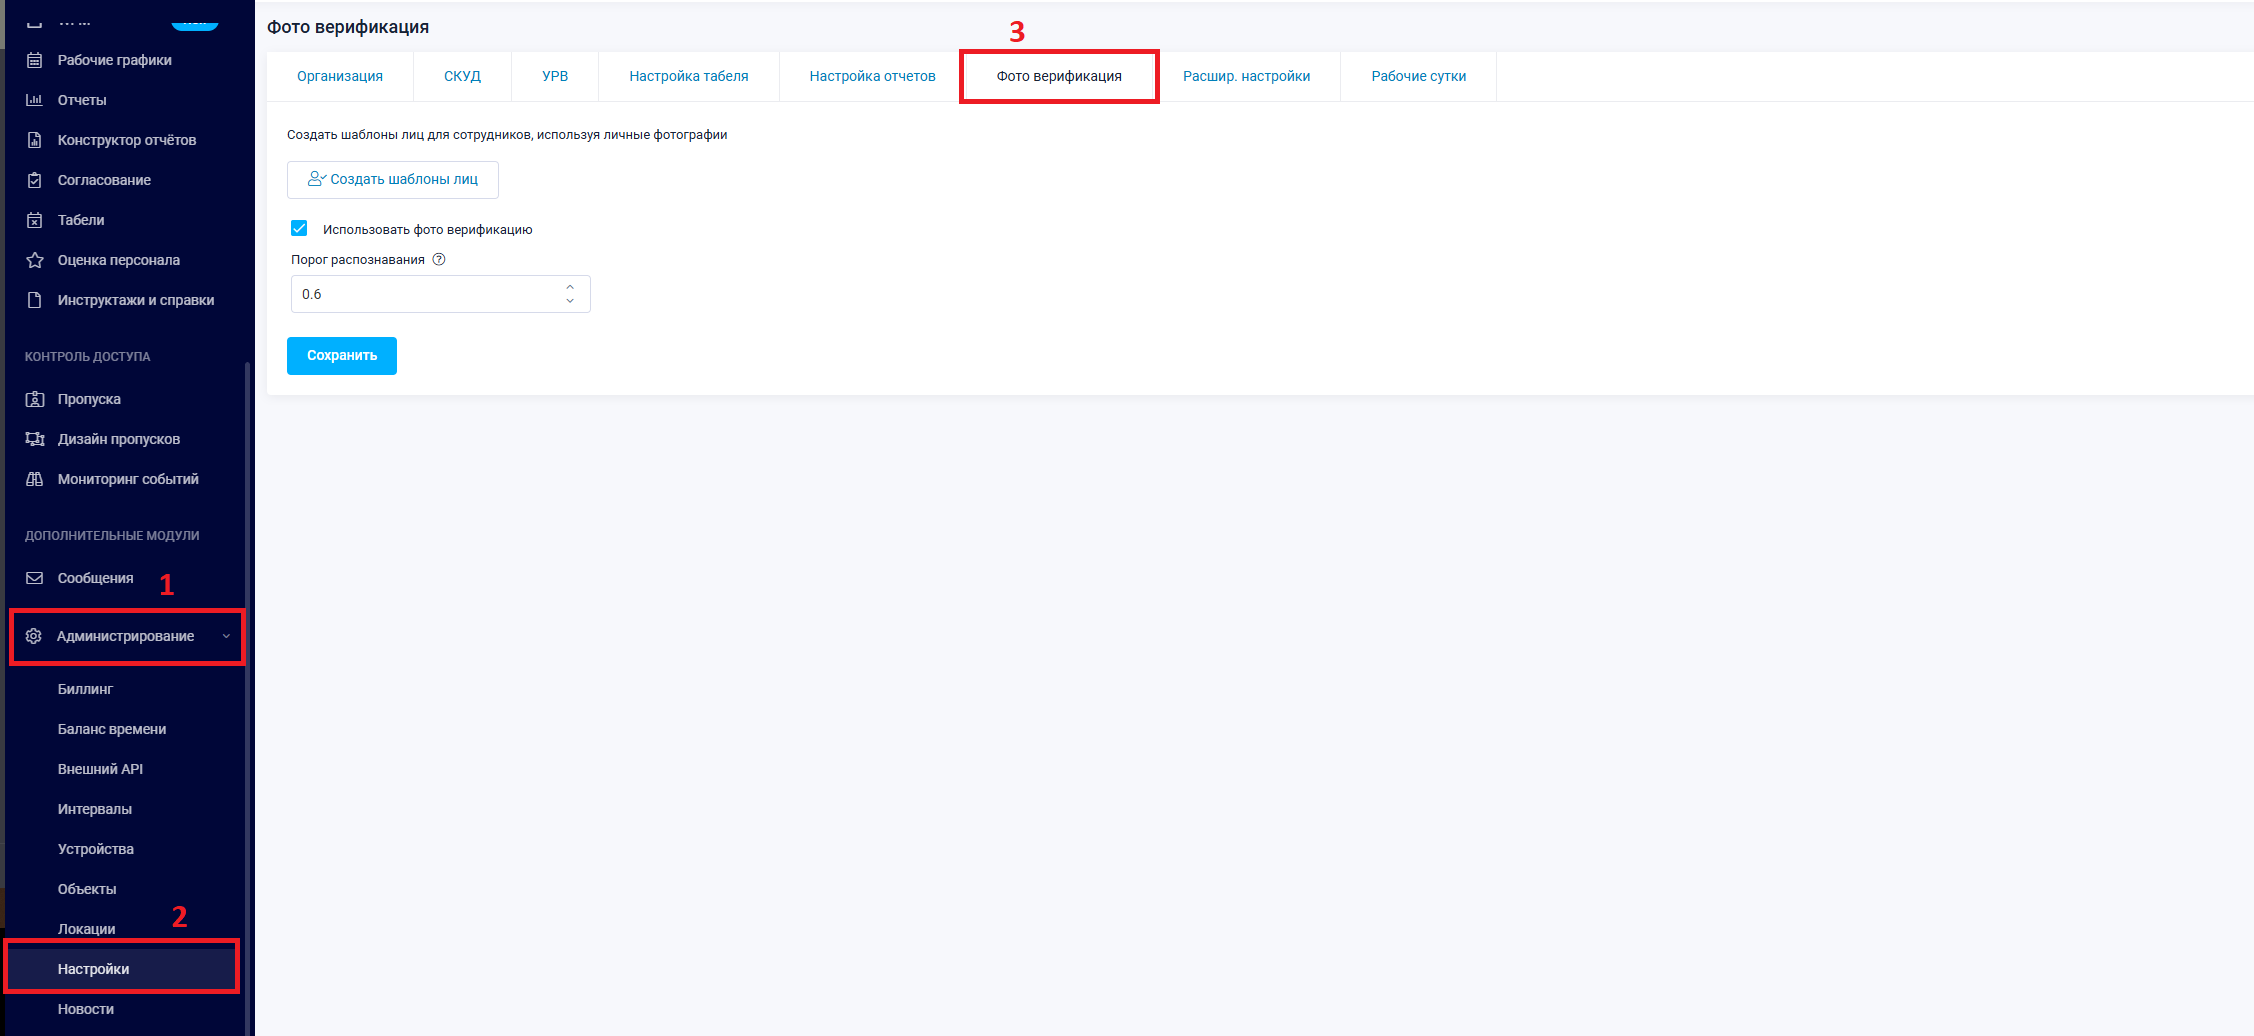This screenshot has height=1036, width=2254.
Task: Switch to the СКУД tab
Action: 462,76
